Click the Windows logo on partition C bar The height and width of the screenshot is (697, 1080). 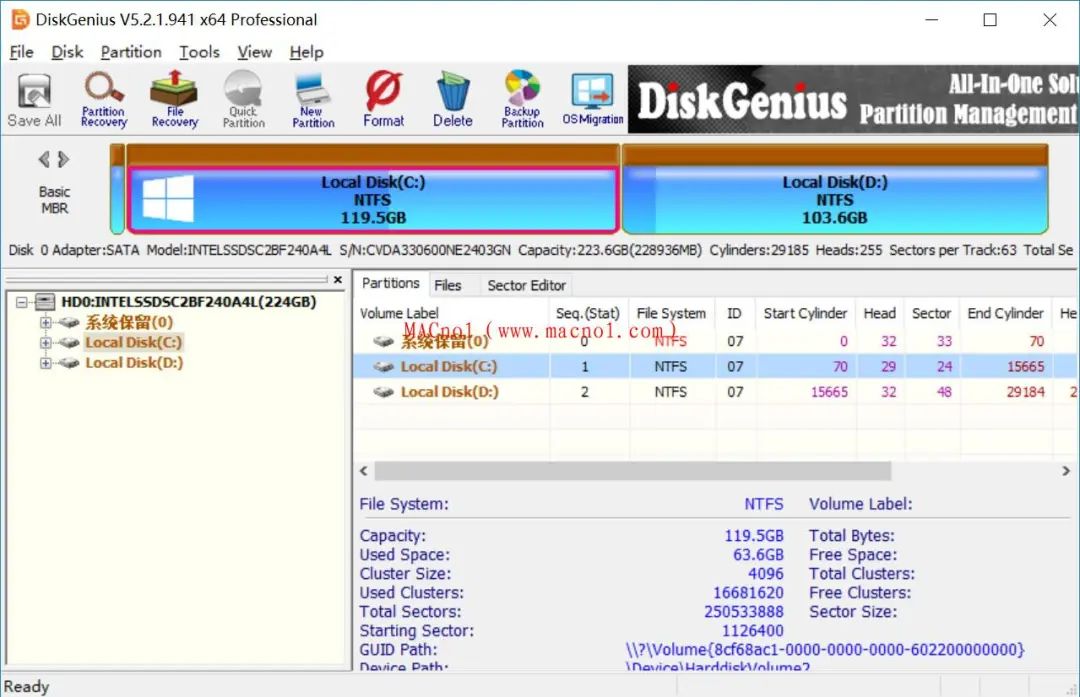coord(168,198)
